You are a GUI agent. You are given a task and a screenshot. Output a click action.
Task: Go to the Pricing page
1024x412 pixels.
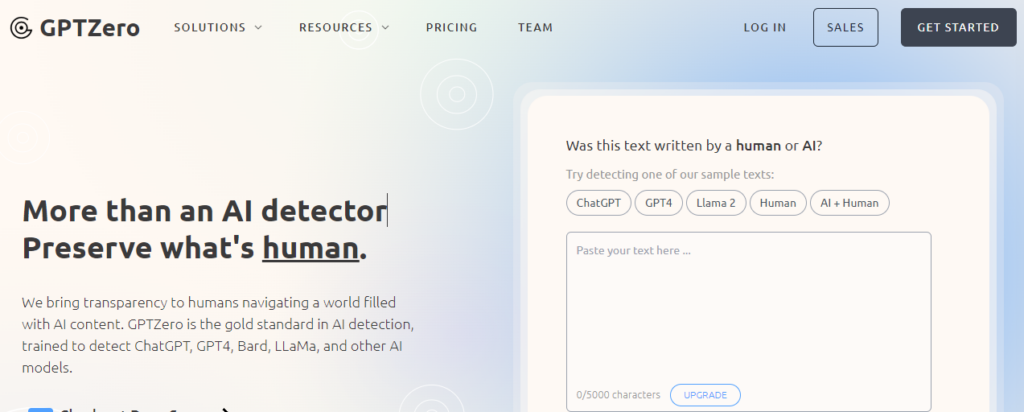pos(451,27)
